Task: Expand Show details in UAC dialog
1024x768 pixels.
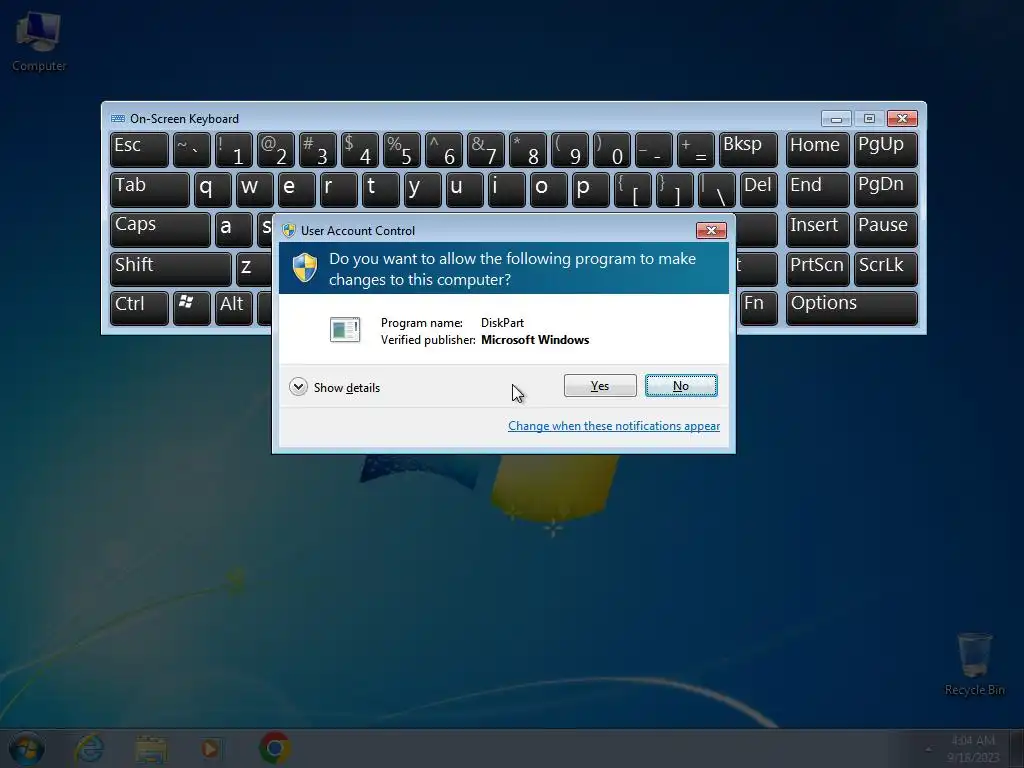Action: coord(334,387)
